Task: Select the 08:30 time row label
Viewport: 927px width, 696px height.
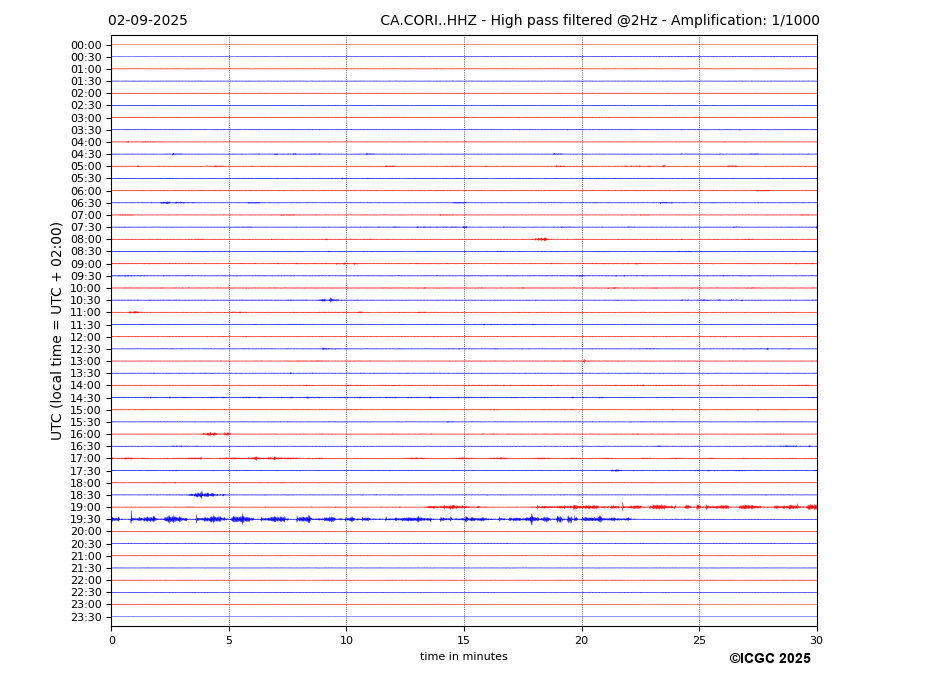Action: (86, 252)
